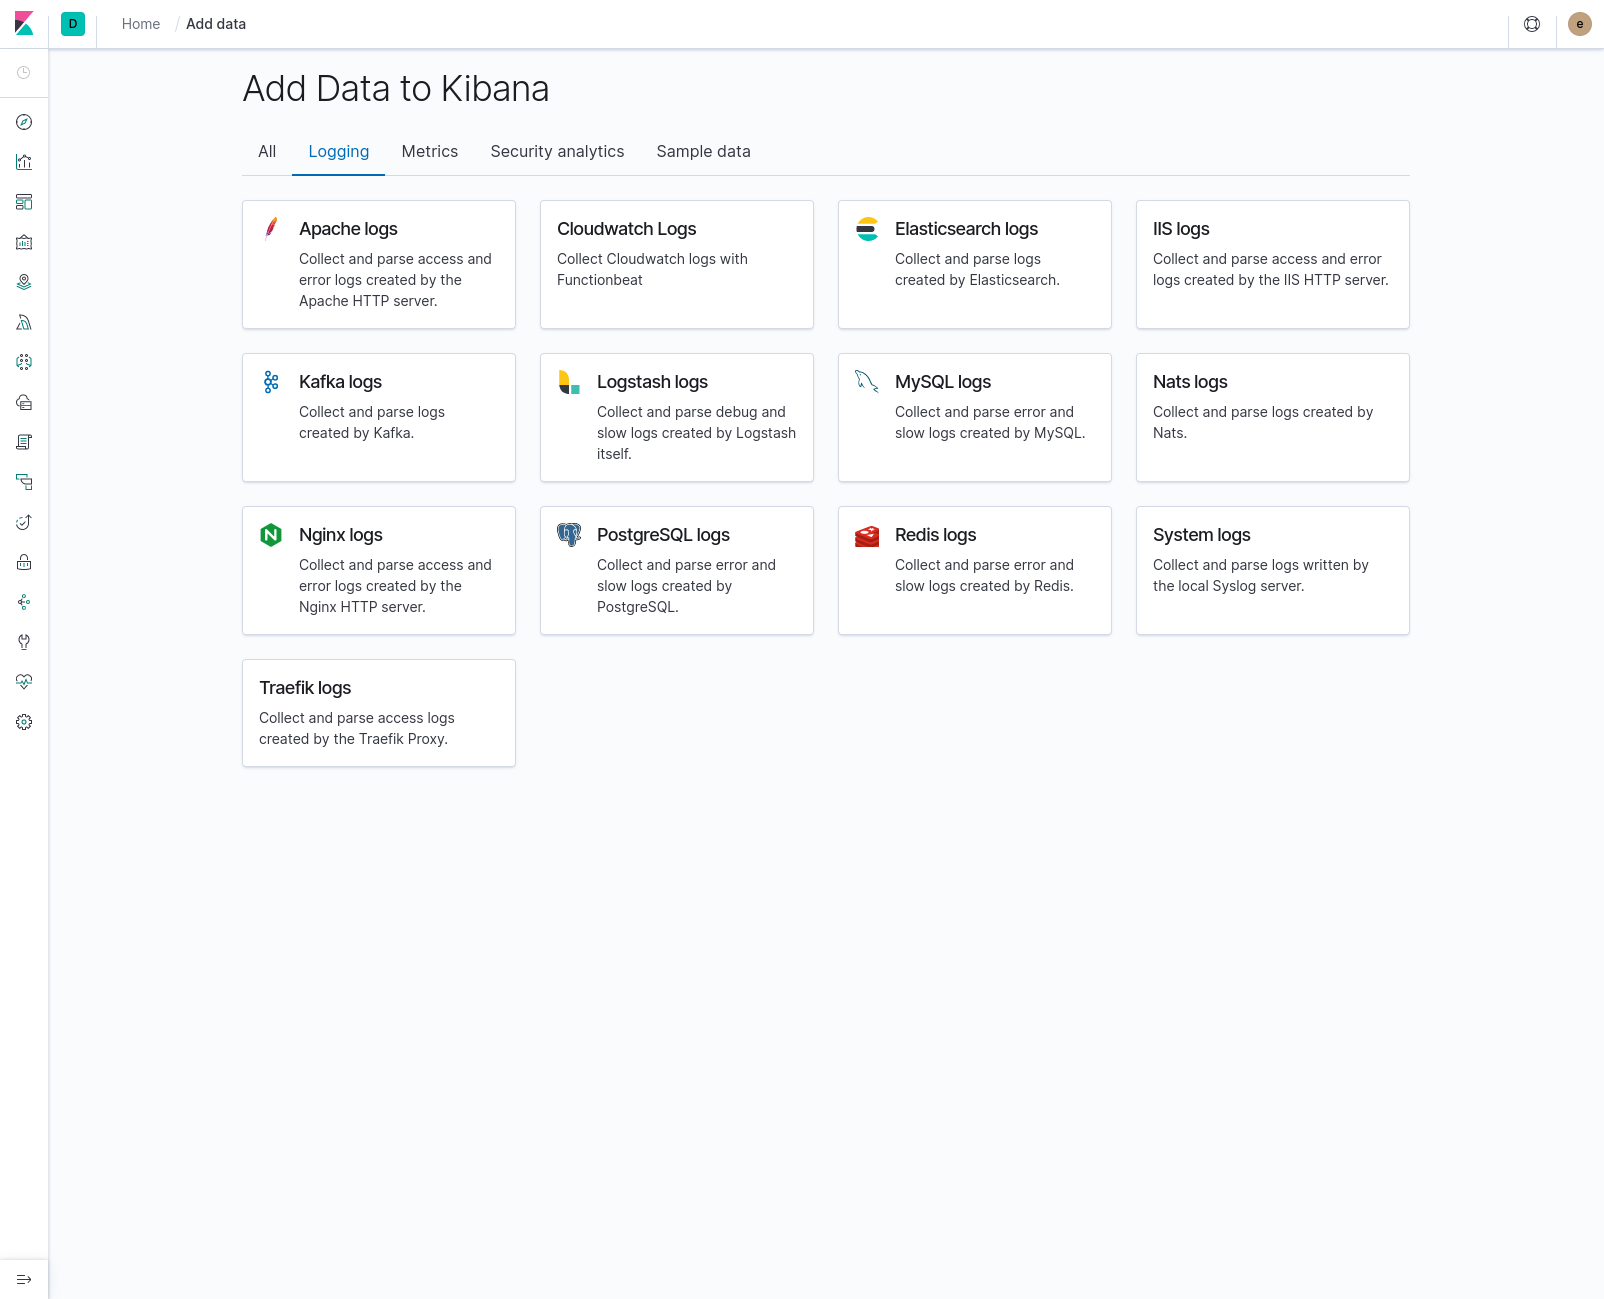Switch to the Metrics tab
This screenshot has width=1604, height=1299.
pos(429,151)
